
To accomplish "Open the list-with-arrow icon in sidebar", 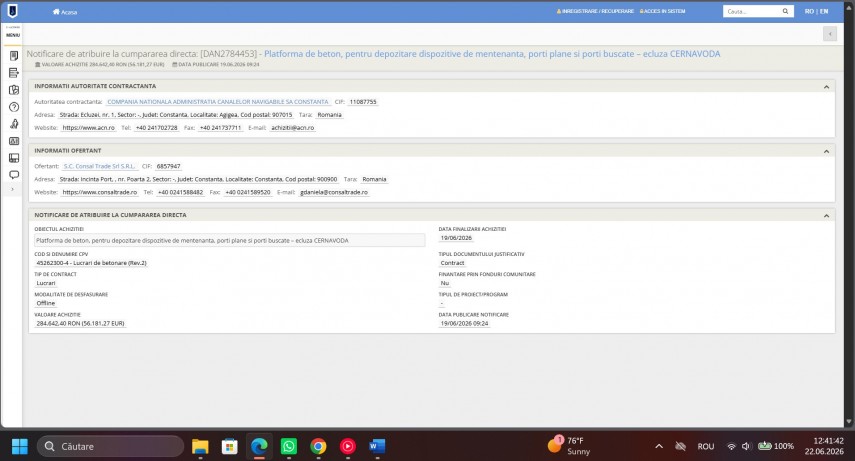I will pos(14,73).
